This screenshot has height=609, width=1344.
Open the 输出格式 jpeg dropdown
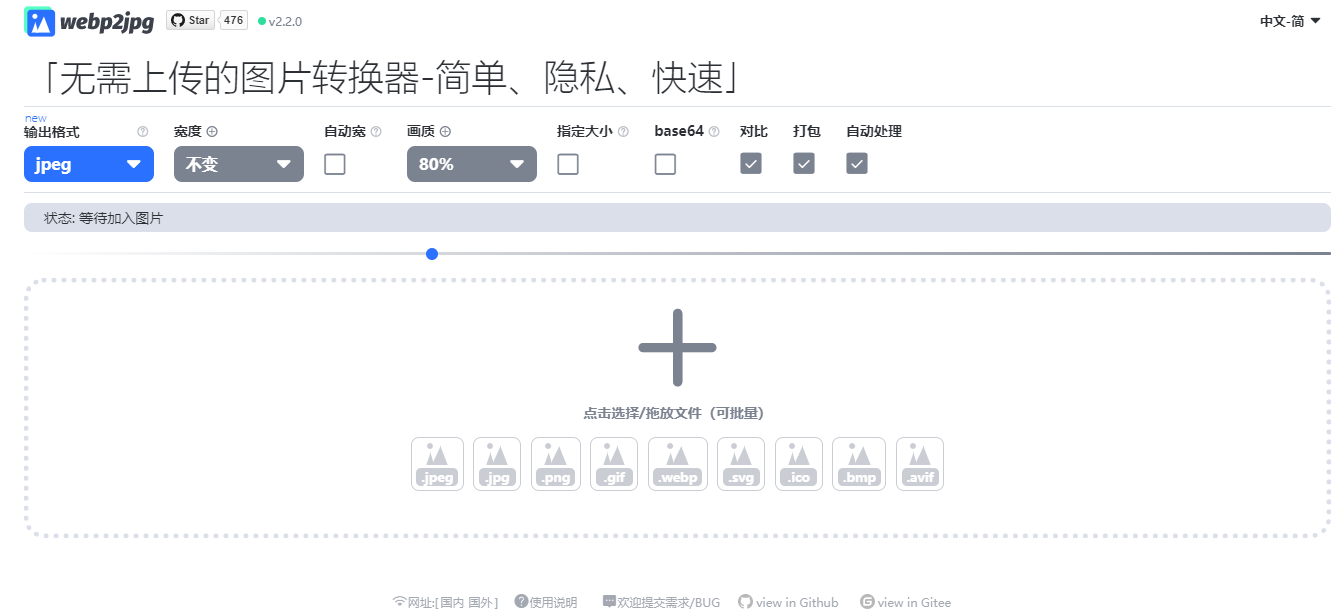(x=88, y=163)
